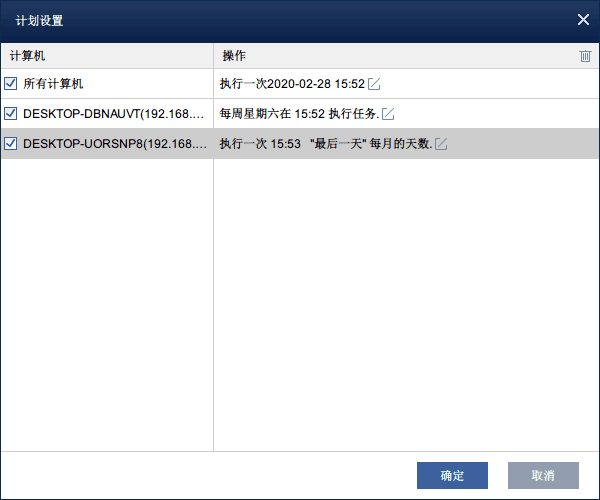Click the 计算机 column header
This screenshot has height=500, width=600.
point(28,56)
